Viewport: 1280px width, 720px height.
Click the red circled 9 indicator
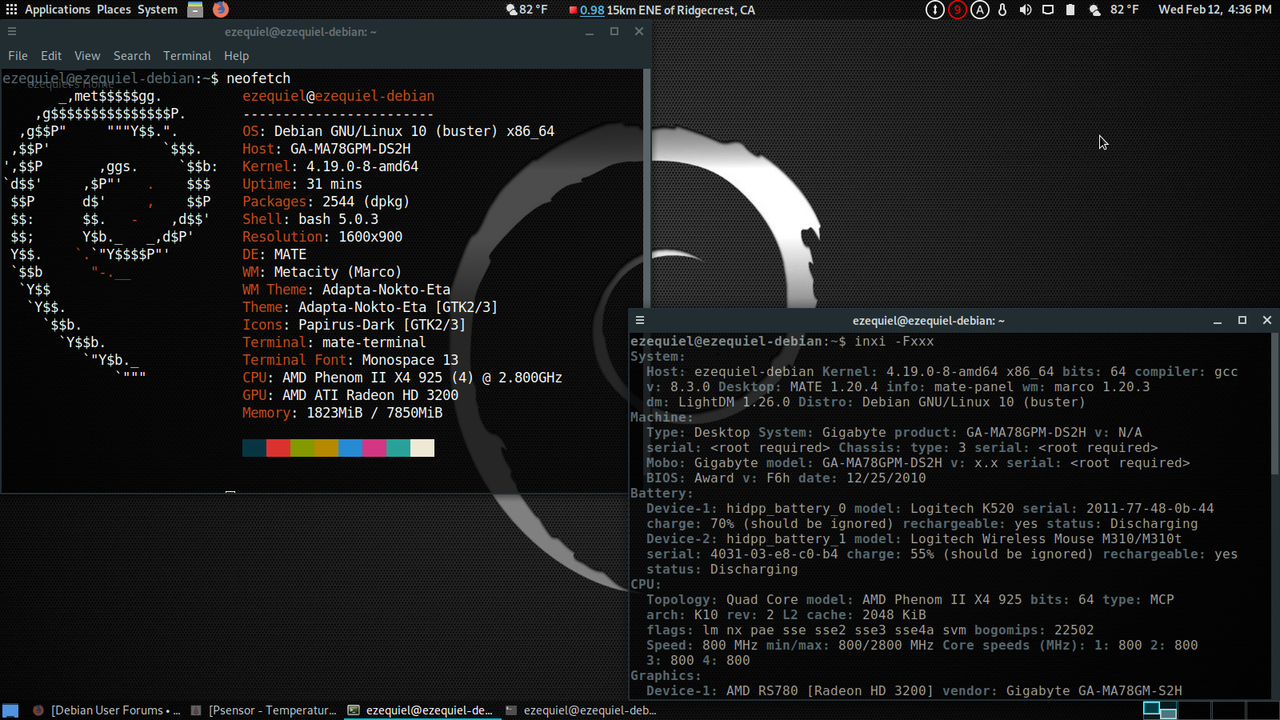click(x=958, y=10)
